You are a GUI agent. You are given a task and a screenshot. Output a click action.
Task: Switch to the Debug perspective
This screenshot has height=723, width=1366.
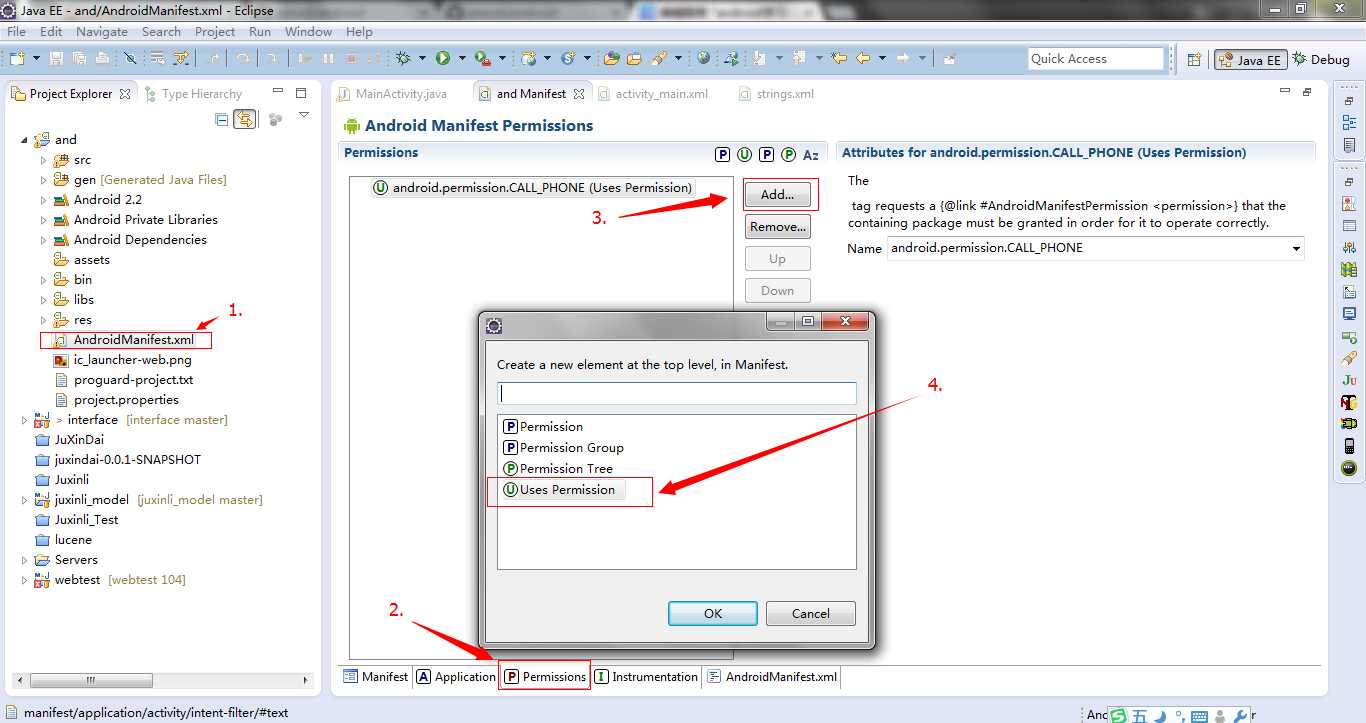[x=1322, y=60]
